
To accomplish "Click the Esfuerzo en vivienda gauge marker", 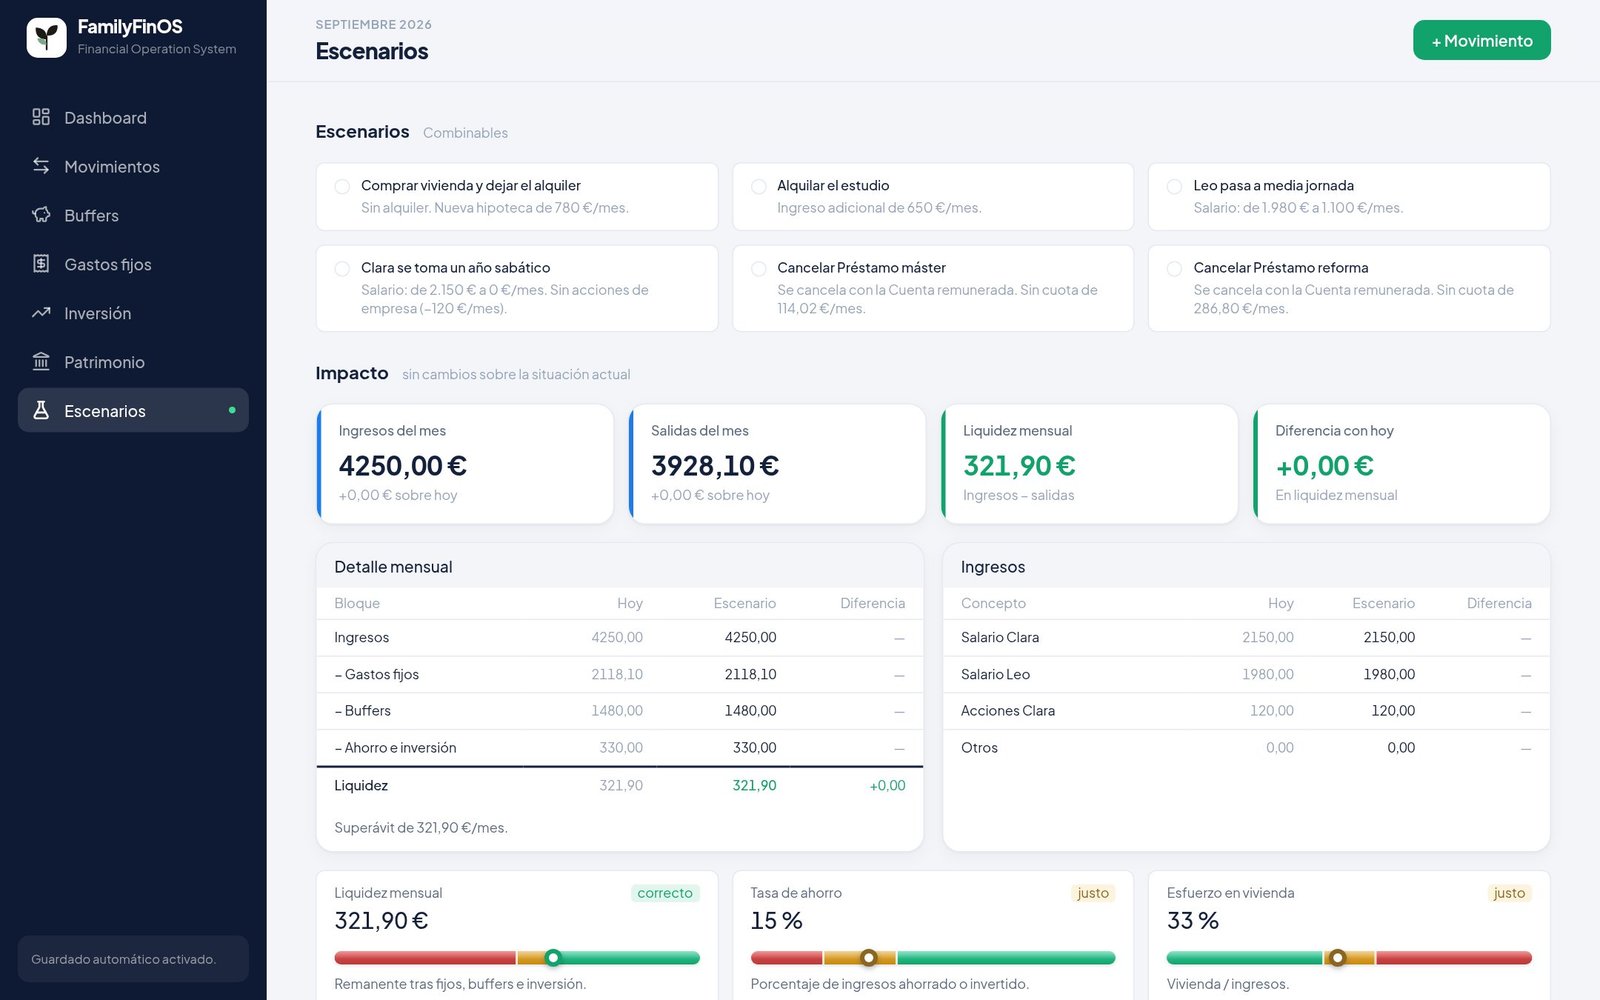I will click(1337, 958).
